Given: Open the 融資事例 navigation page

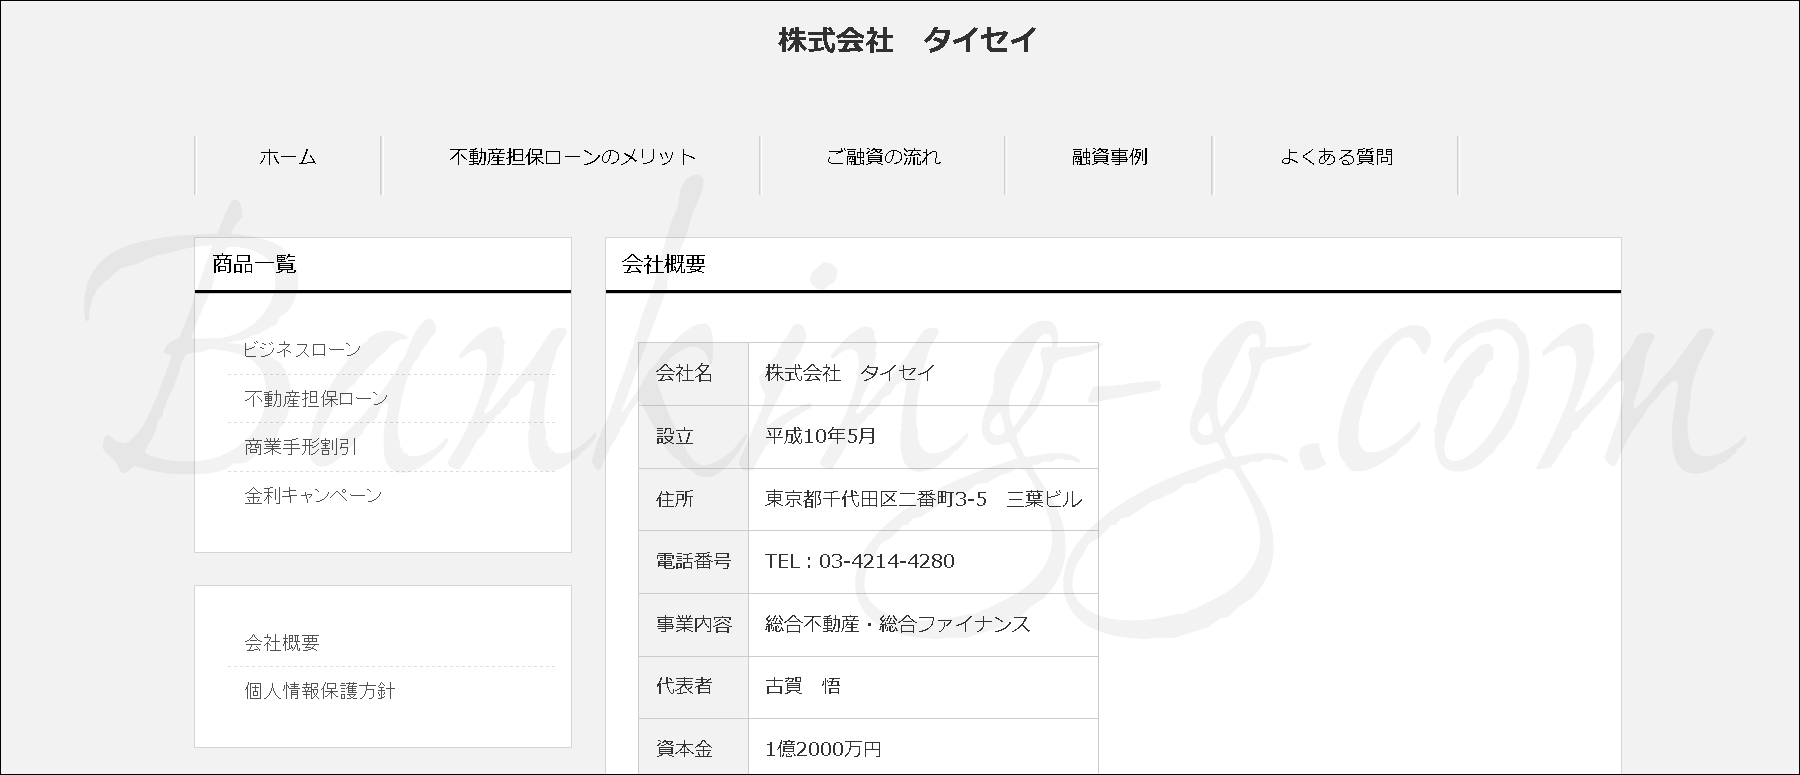Looking at the screenshot, I should click(1109, 157).
